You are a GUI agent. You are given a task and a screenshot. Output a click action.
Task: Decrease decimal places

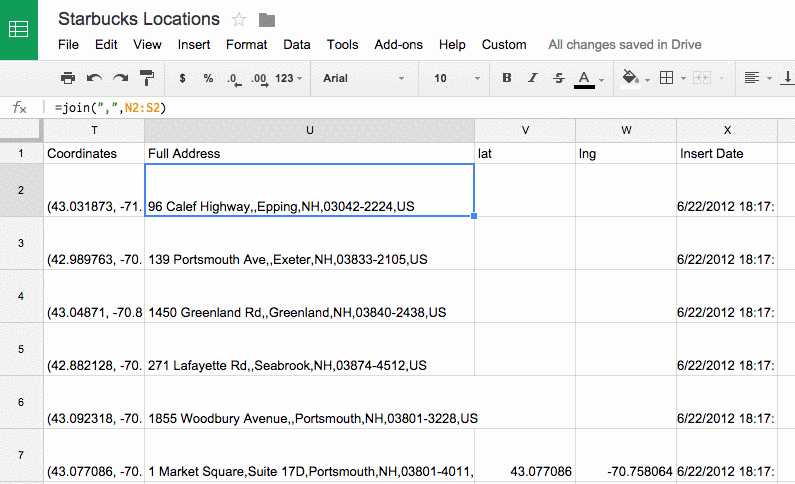click(x=233, y=78)
